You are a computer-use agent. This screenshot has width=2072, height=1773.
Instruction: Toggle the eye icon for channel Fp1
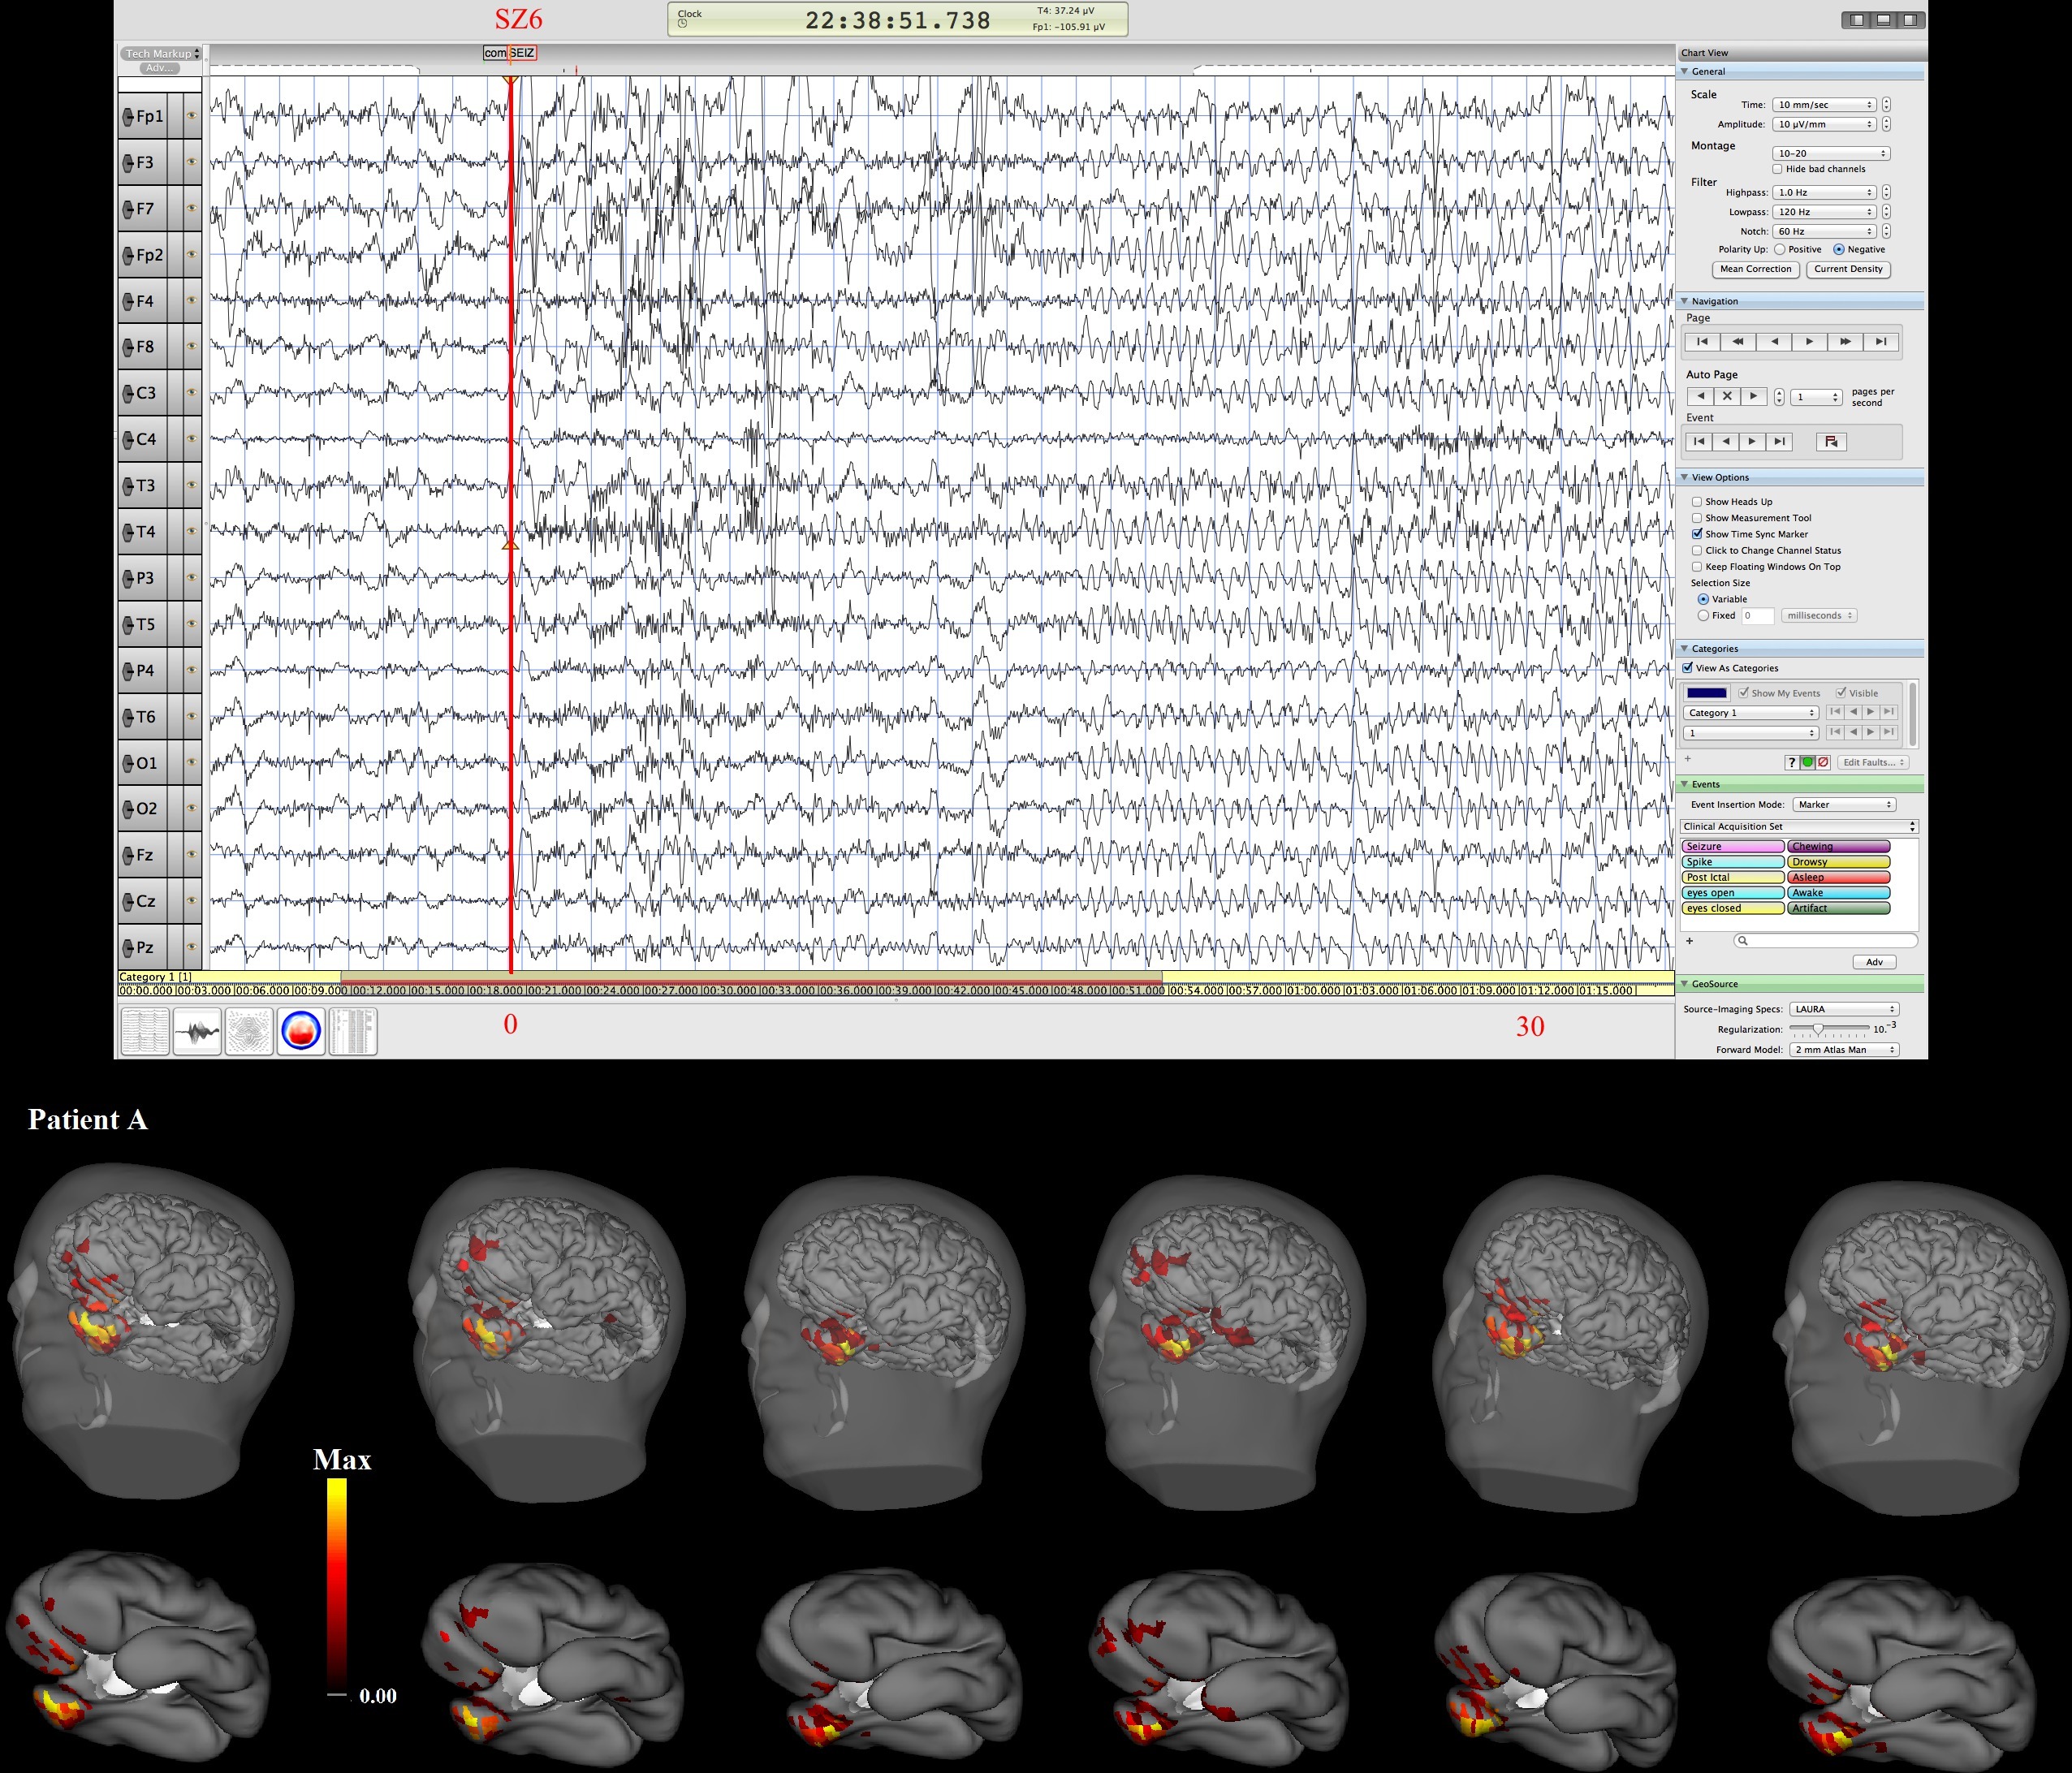(192, 116)
